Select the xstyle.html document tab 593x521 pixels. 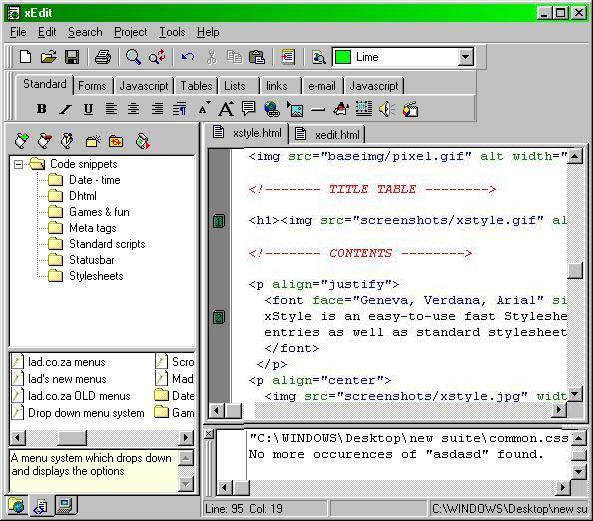click(247, 133)
